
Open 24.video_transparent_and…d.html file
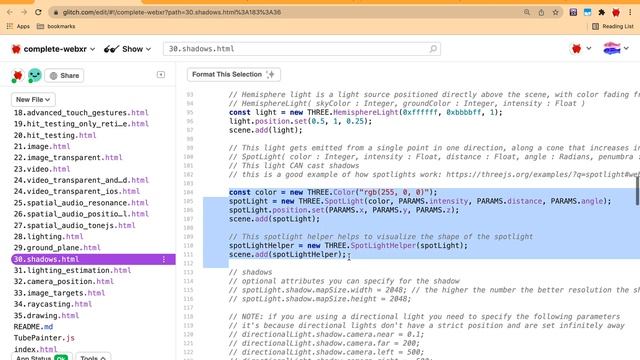point(81,180)
